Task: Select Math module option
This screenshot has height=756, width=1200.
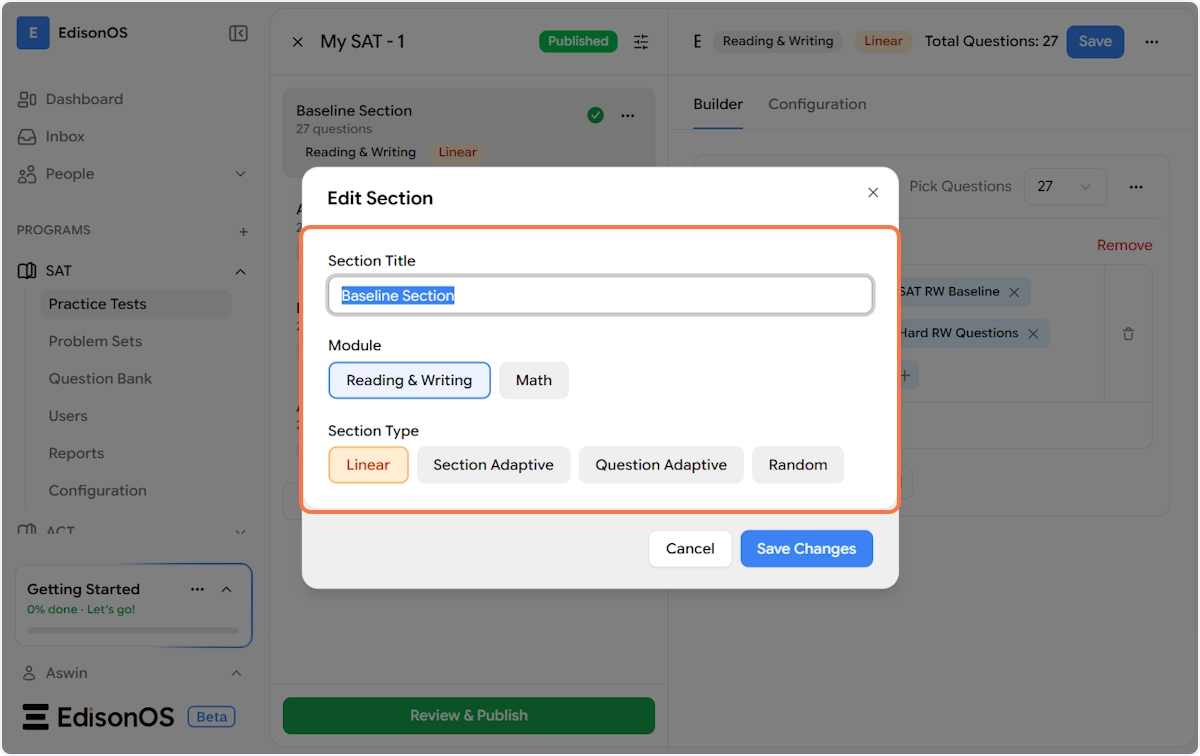Action: (533, 380)
